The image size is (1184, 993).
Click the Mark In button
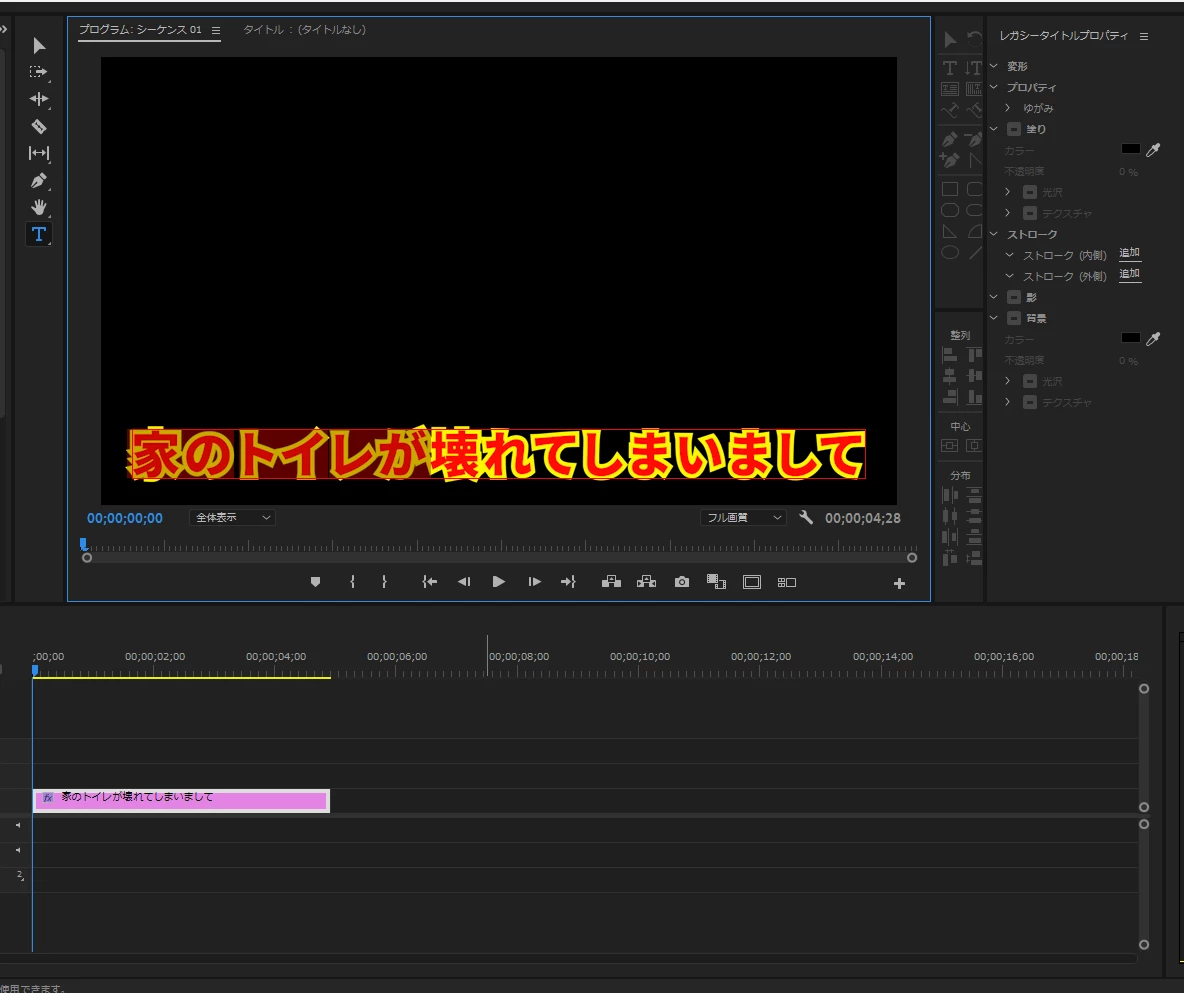click(x=353, y=582)
